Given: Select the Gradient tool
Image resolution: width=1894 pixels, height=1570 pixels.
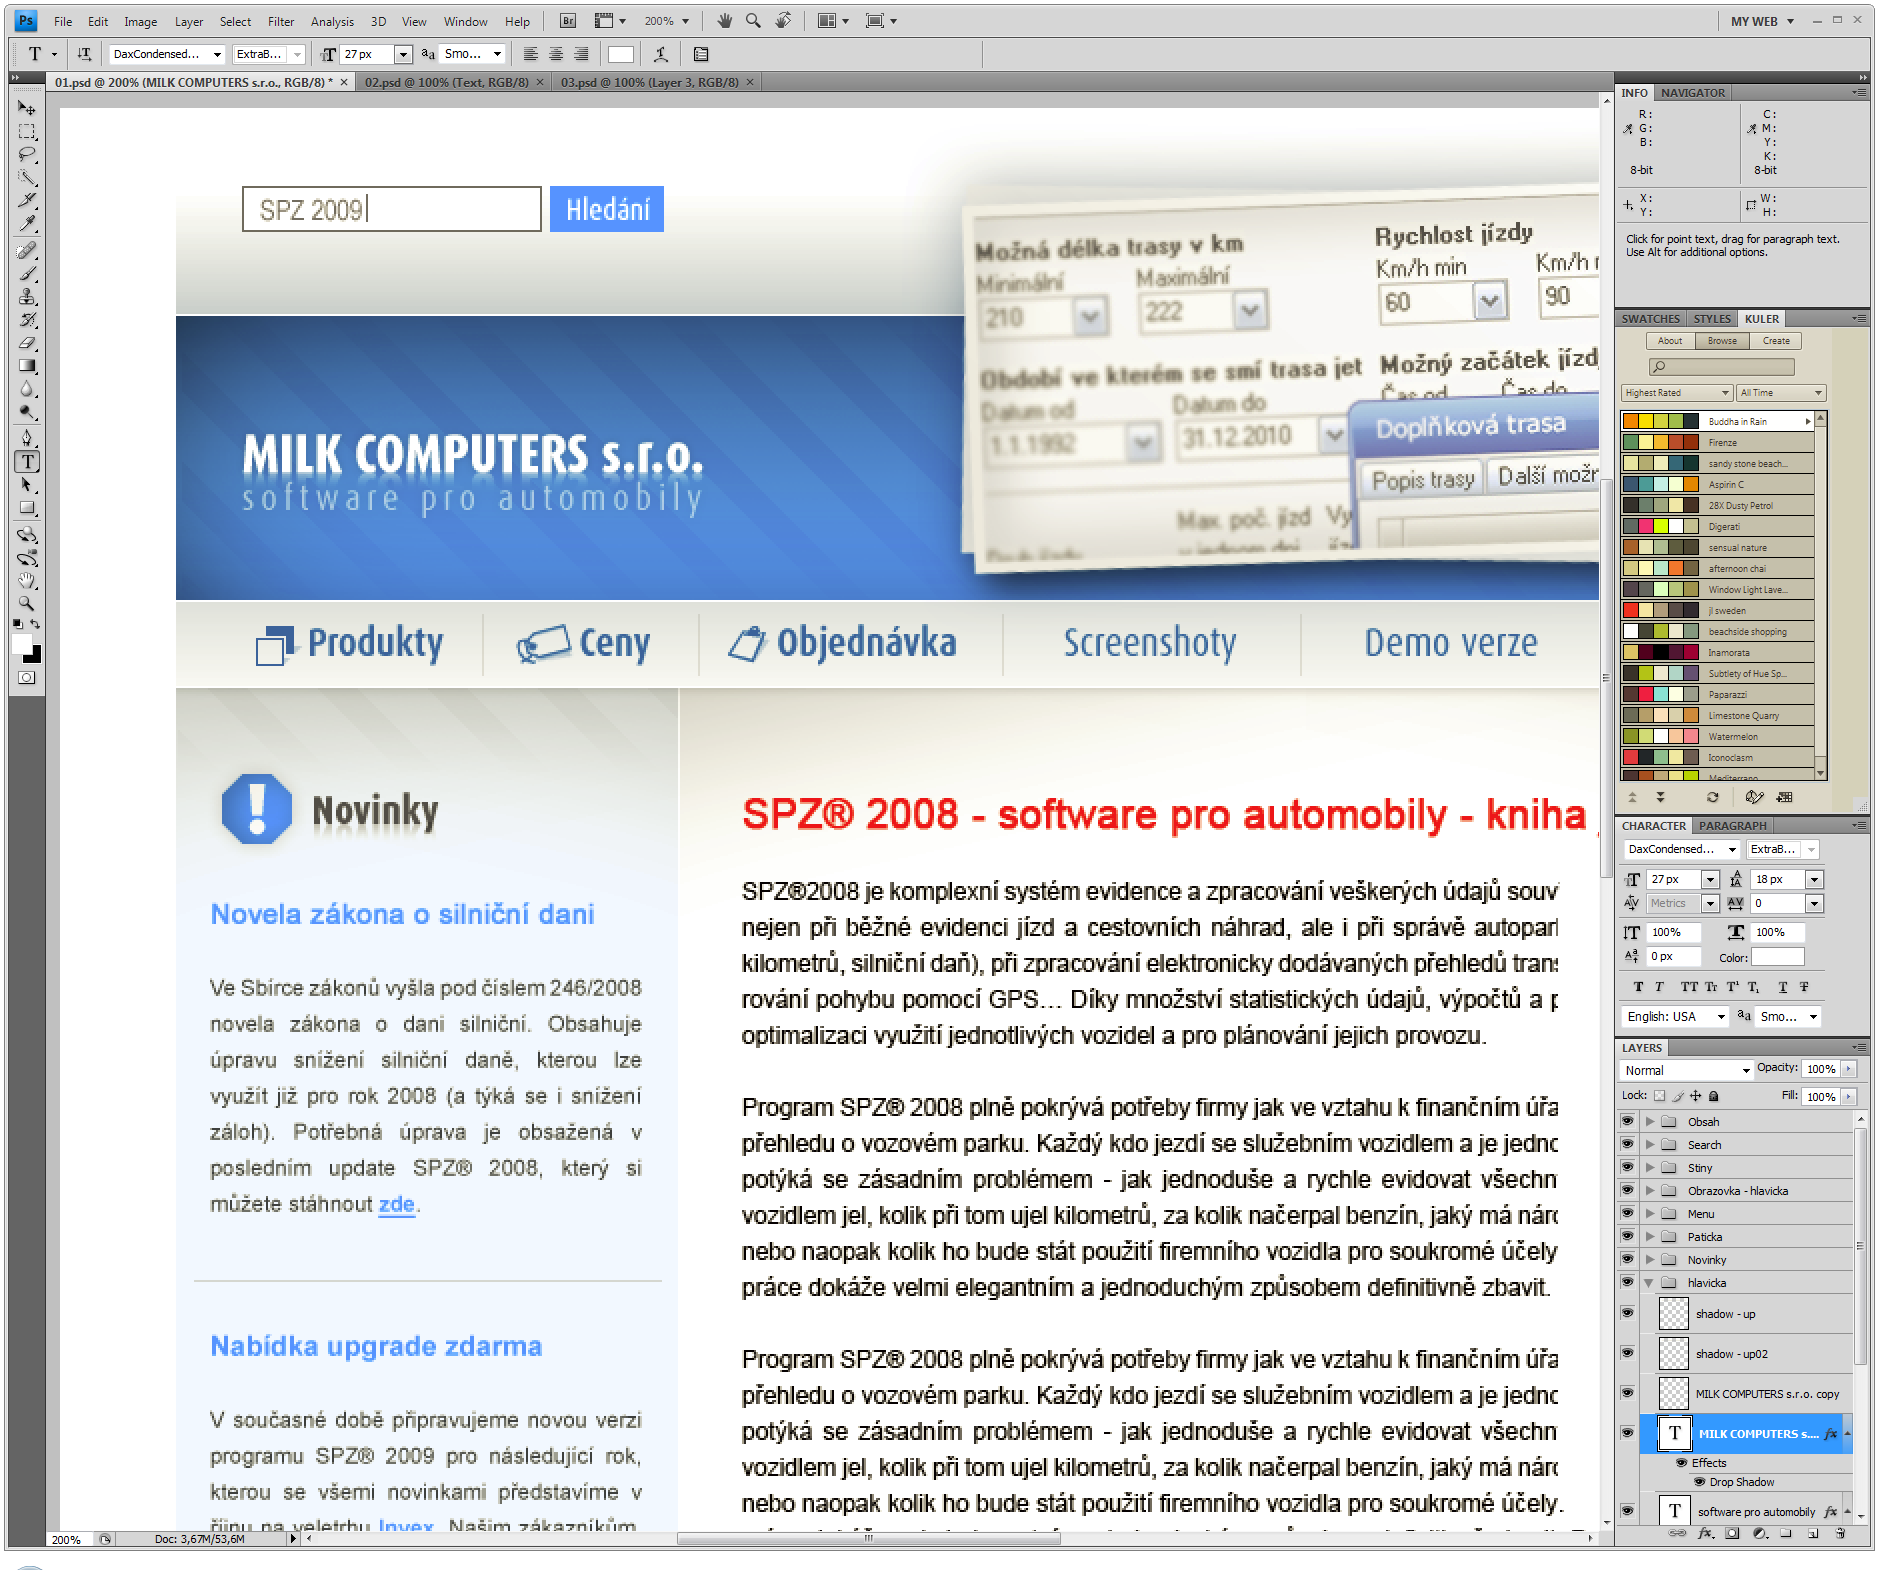Looking at the screenshot, I should click(x=27, y=366).
